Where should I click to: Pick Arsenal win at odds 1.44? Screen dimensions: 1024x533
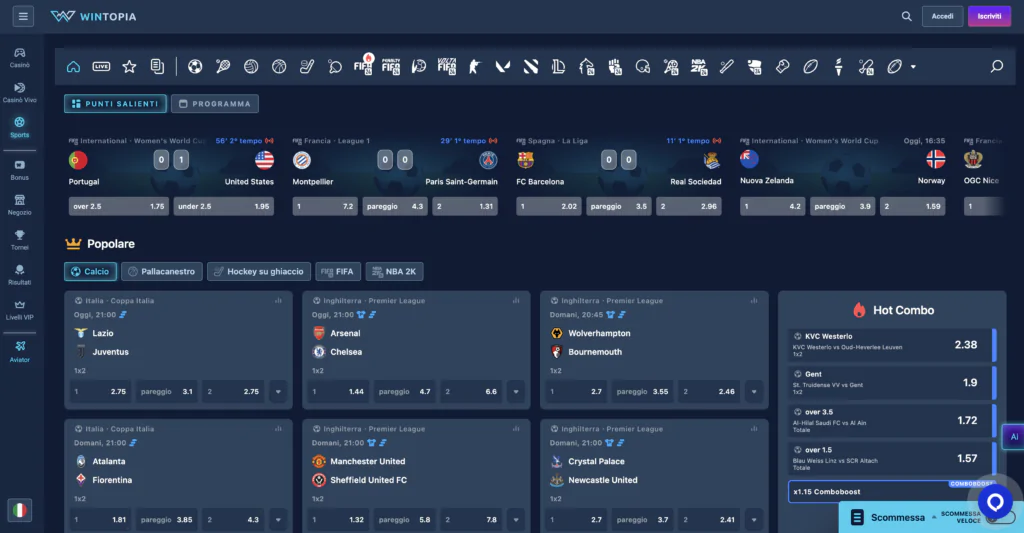338,392
